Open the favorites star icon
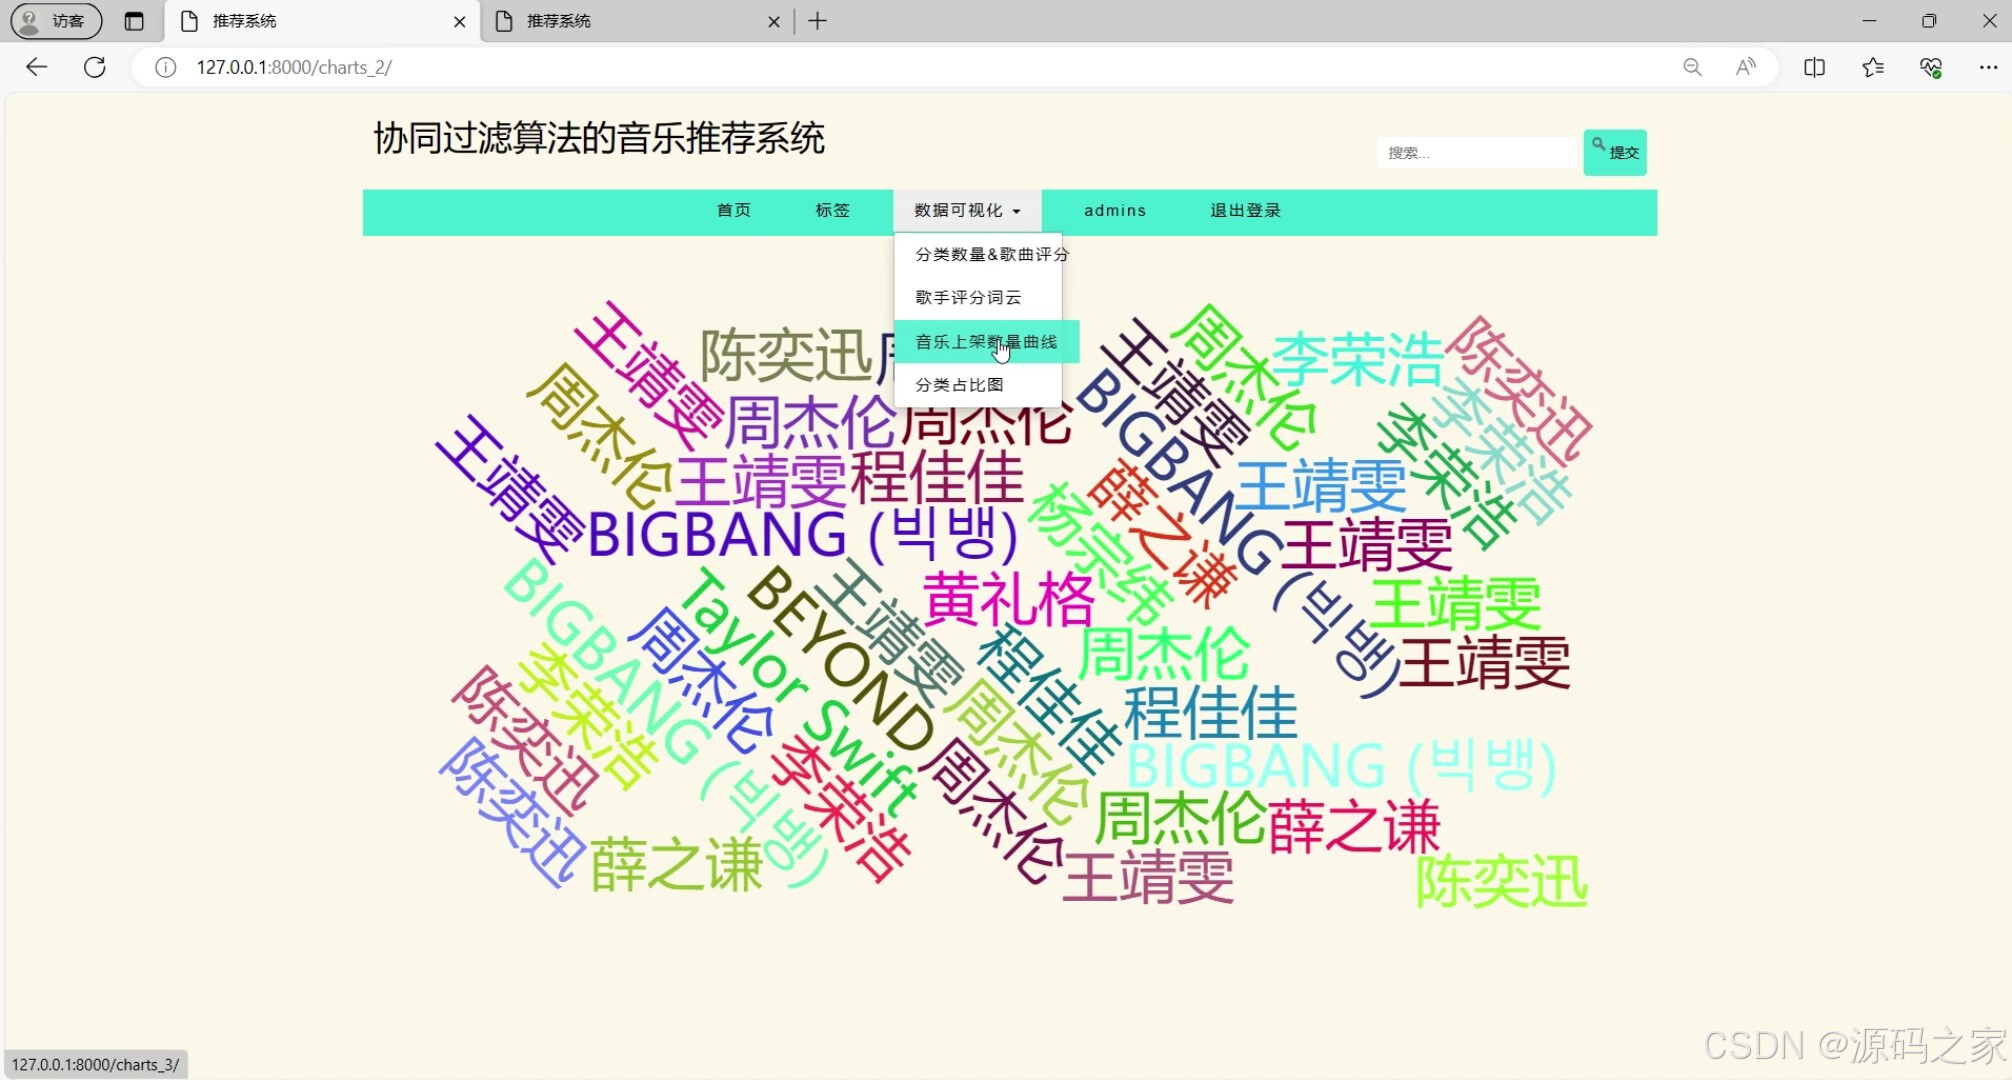Image resolution: width=2012 pixels, height=1080 pixels. pos(1873,67)
